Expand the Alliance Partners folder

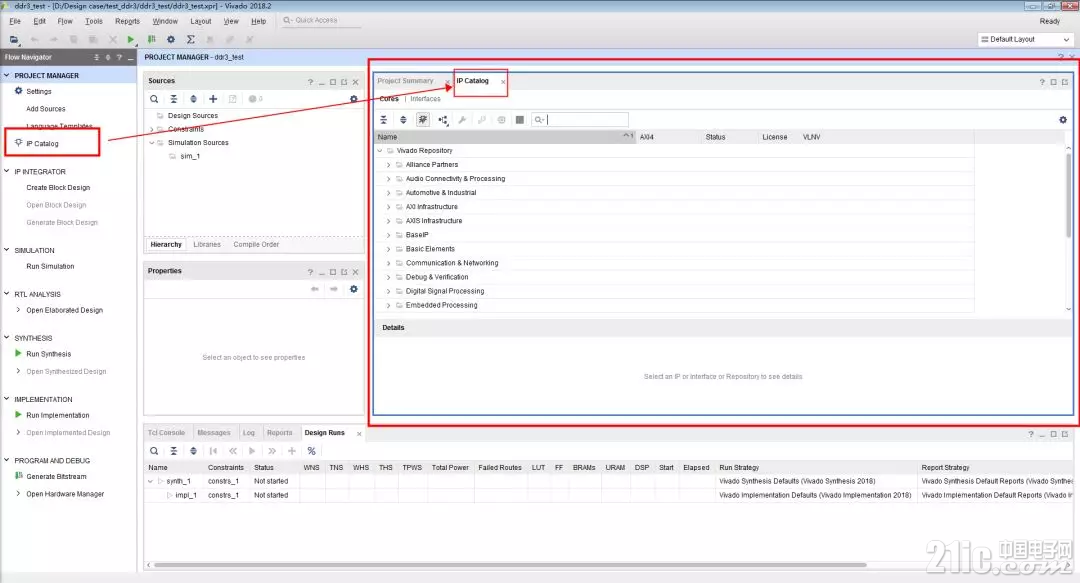click(388, 165)
